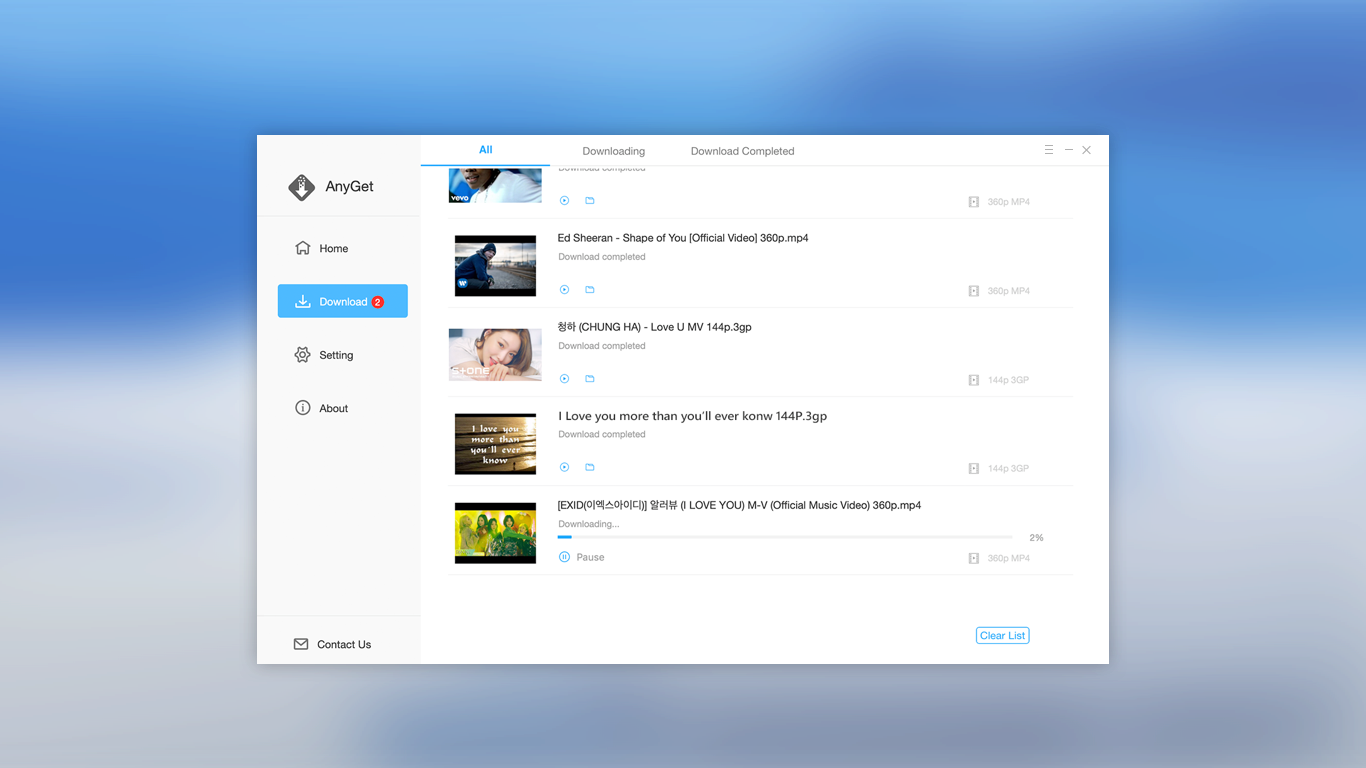
Task: Switch to the All tab
Action: [x=485, y=150]
